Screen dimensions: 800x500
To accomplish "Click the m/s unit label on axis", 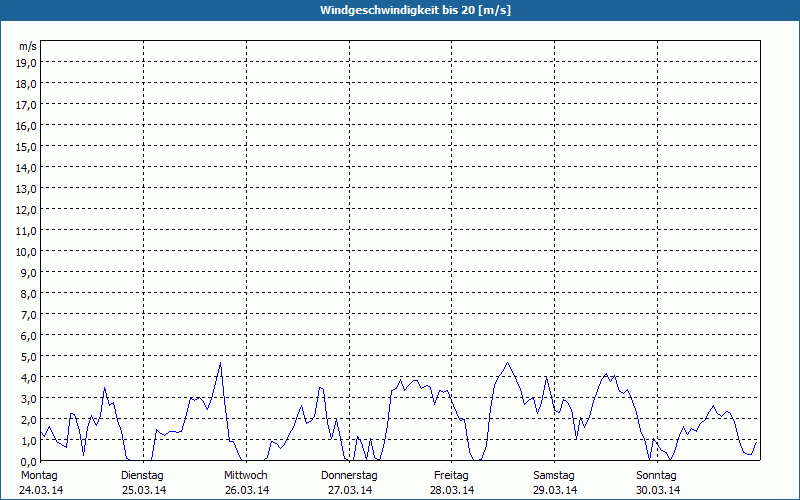I will click(x=28, y=46).
